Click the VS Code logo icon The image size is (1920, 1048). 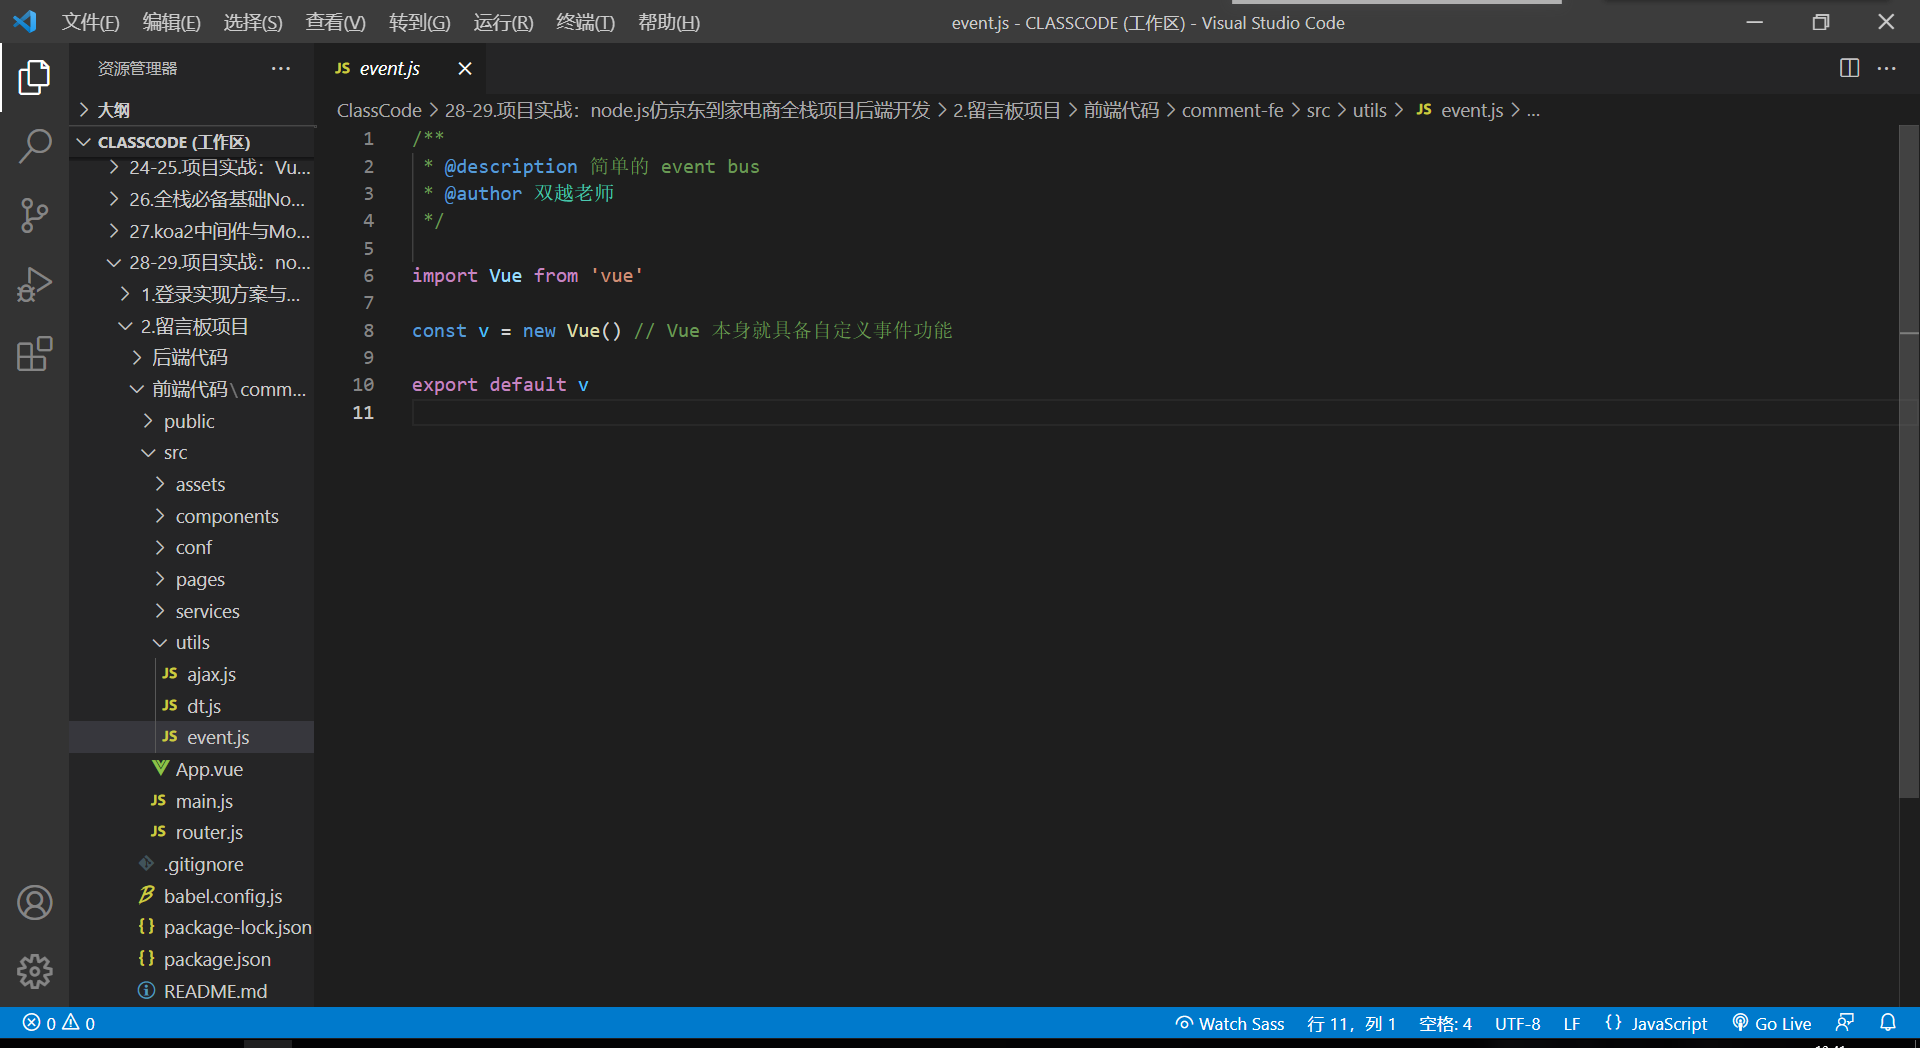tap(25, 21)
